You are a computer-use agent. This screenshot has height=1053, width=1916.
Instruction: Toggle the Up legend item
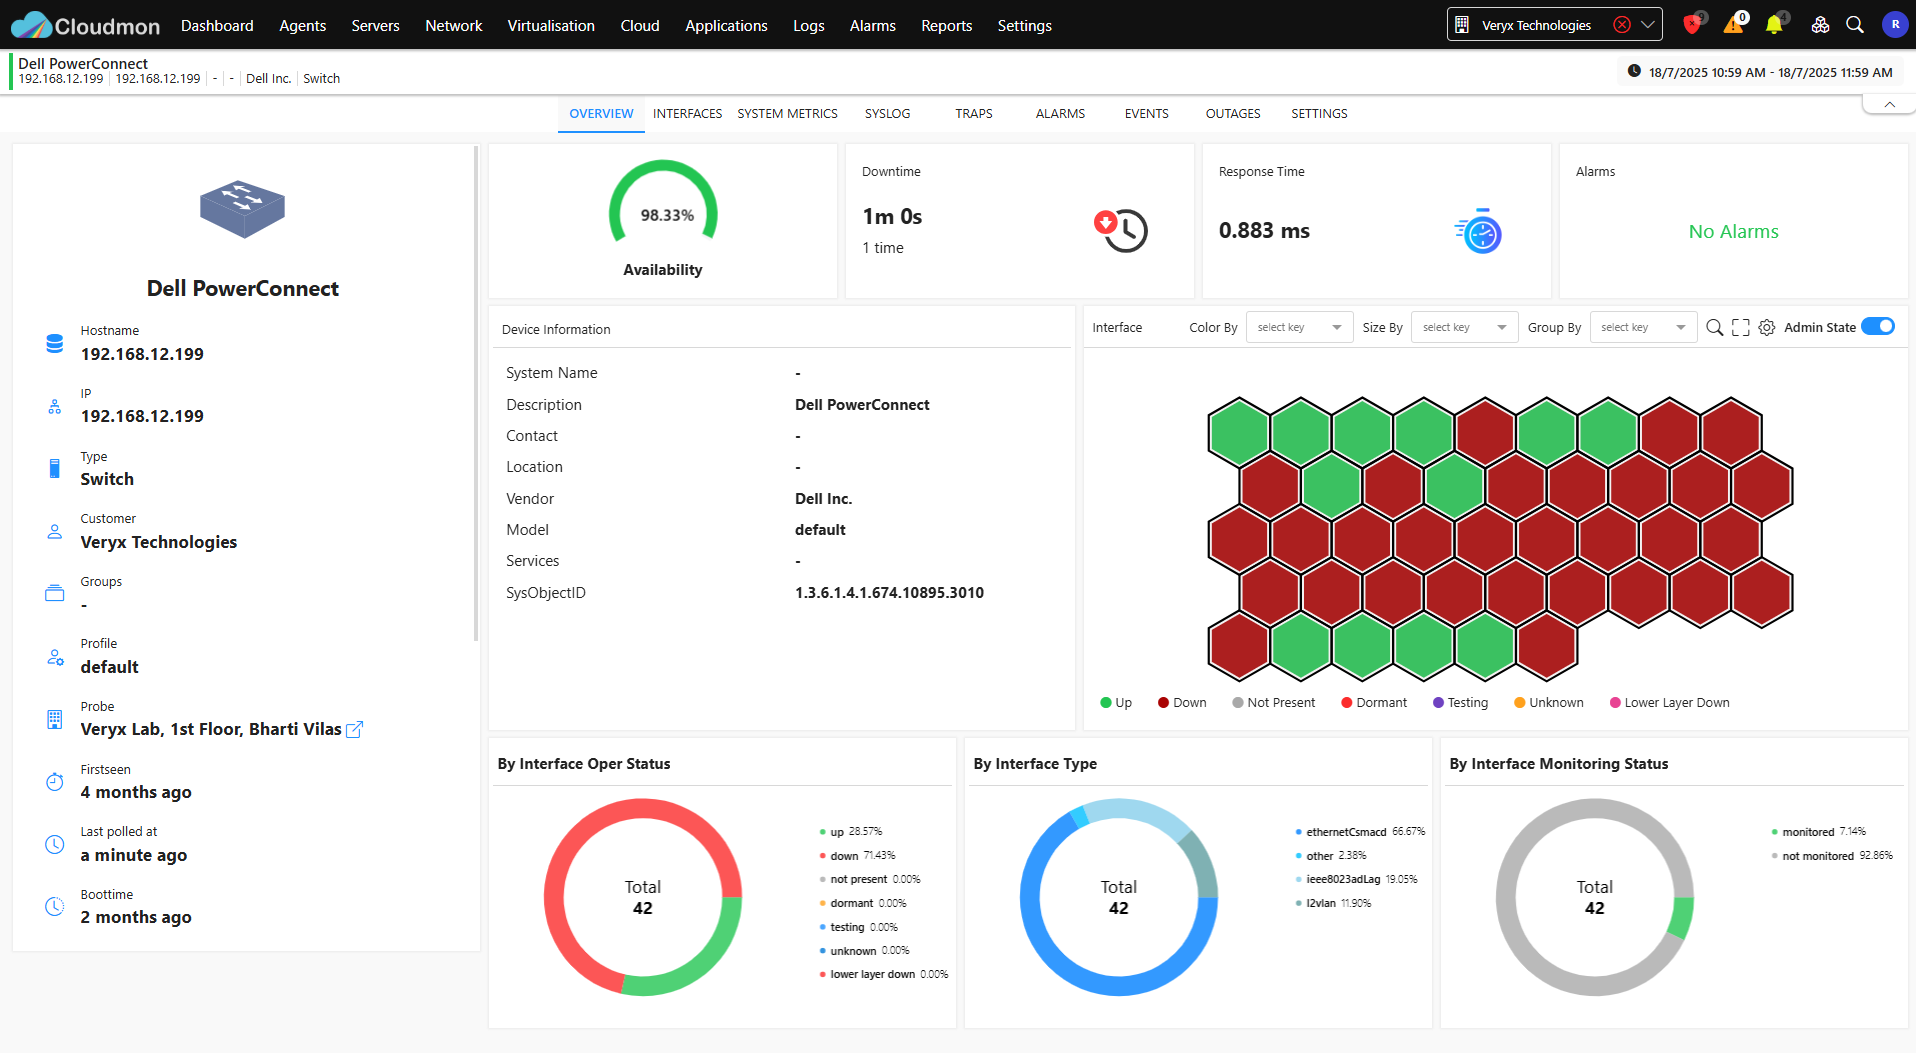[x=1116, y=703]
